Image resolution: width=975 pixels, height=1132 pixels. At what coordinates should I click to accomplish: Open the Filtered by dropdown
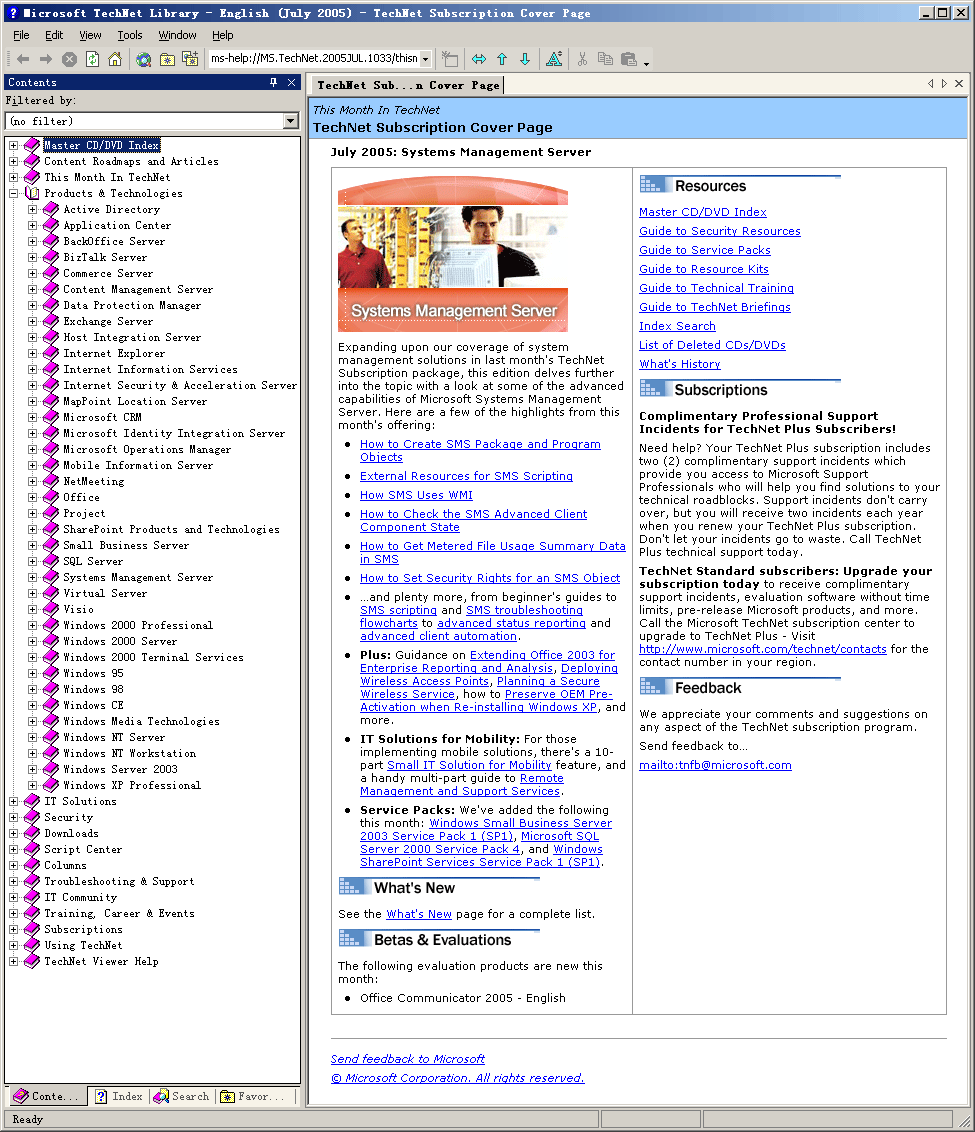point(291,121)
